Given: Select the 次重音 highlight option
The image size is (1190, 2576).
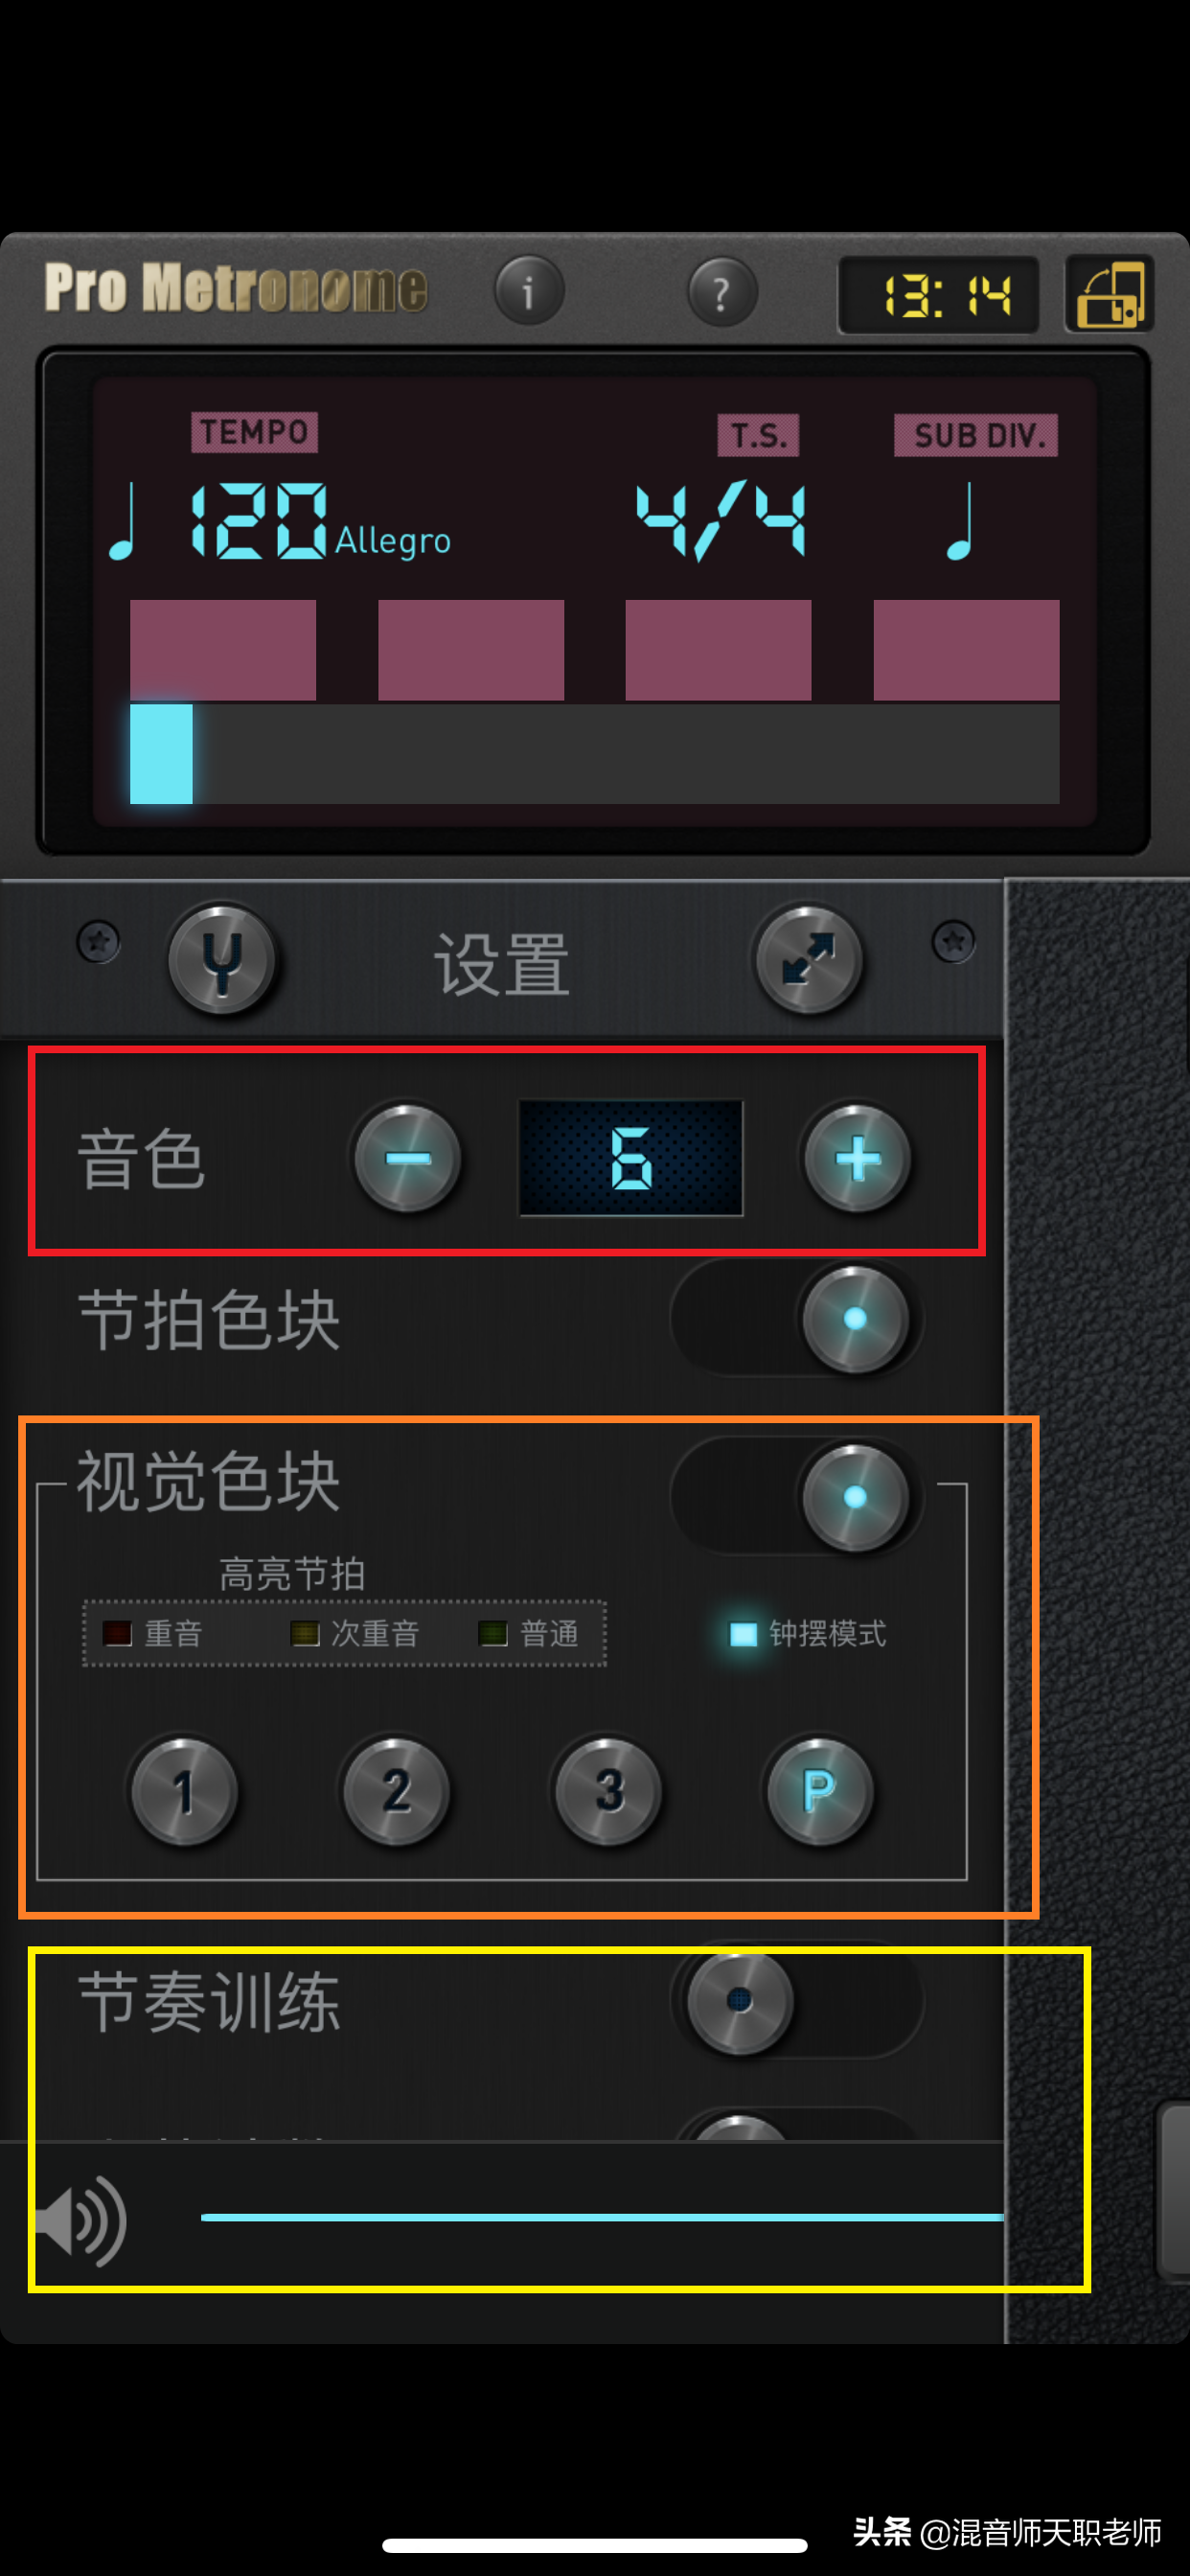Looking at the screenshot, I should click(355, 1634).
